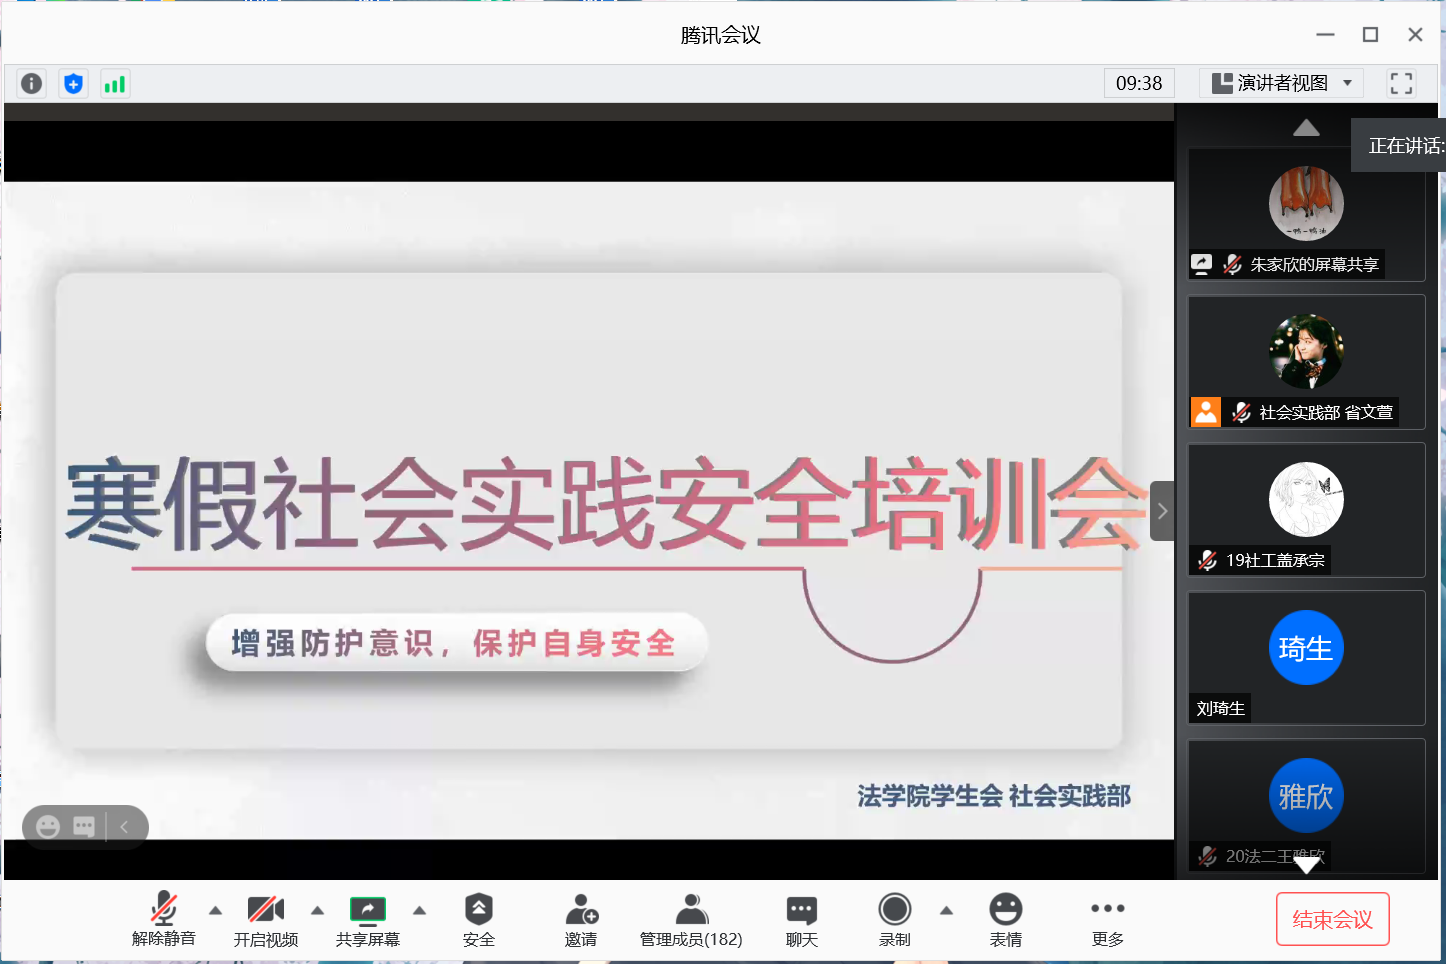Screen dimensions: 1446x964
Task: Collapse participant sidebar with right chevron handle
Action: click(1162, 511)
